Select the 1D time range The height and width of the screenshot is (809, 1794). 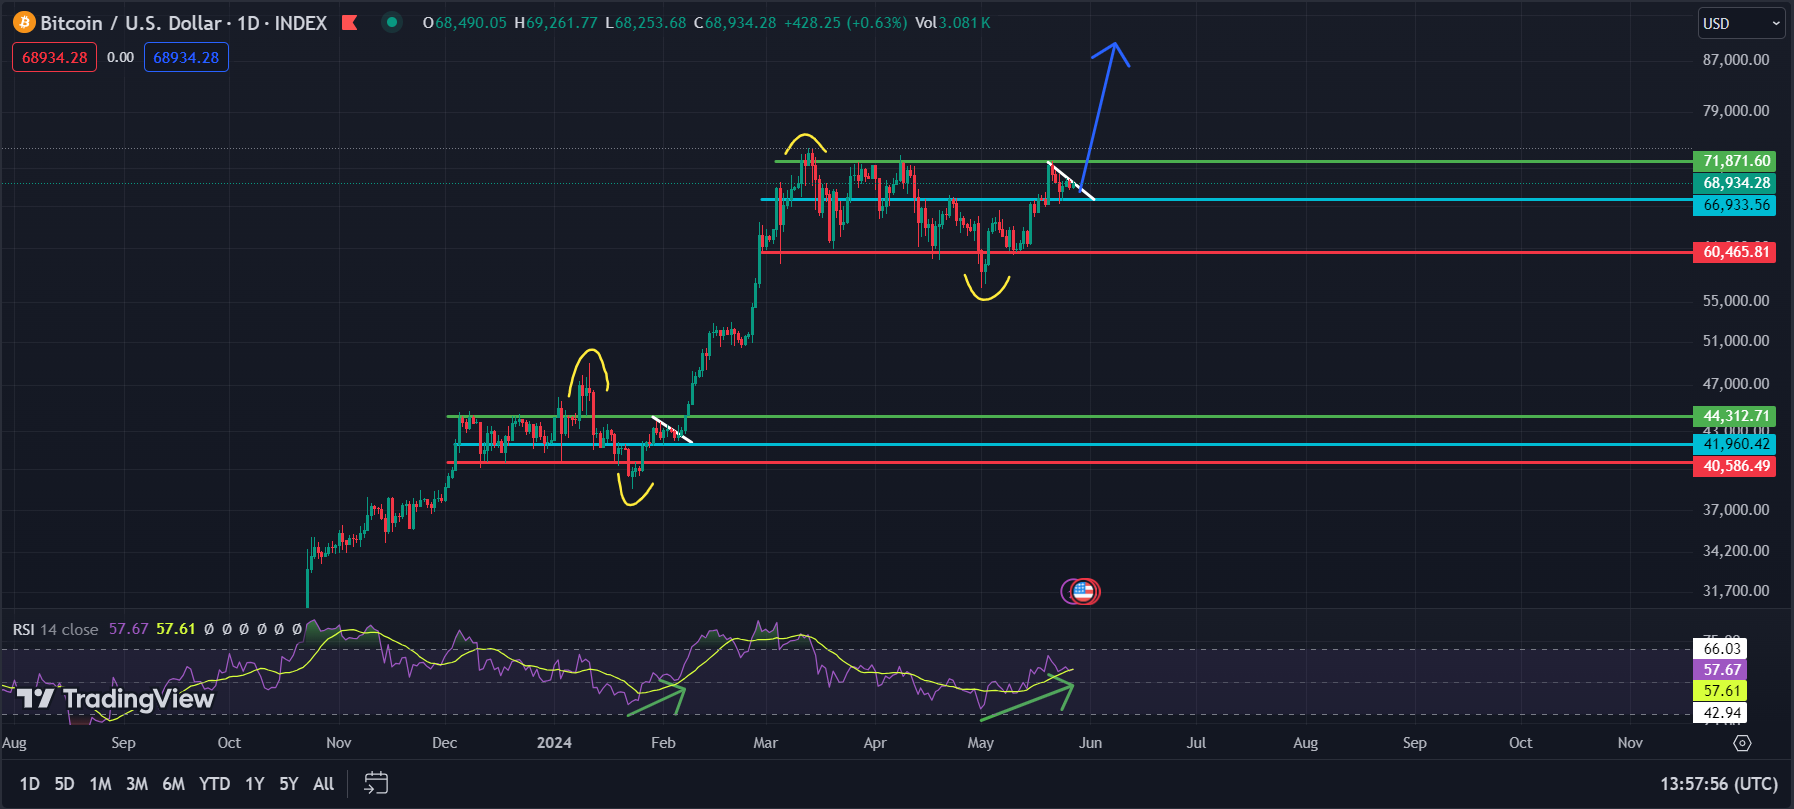30,784
